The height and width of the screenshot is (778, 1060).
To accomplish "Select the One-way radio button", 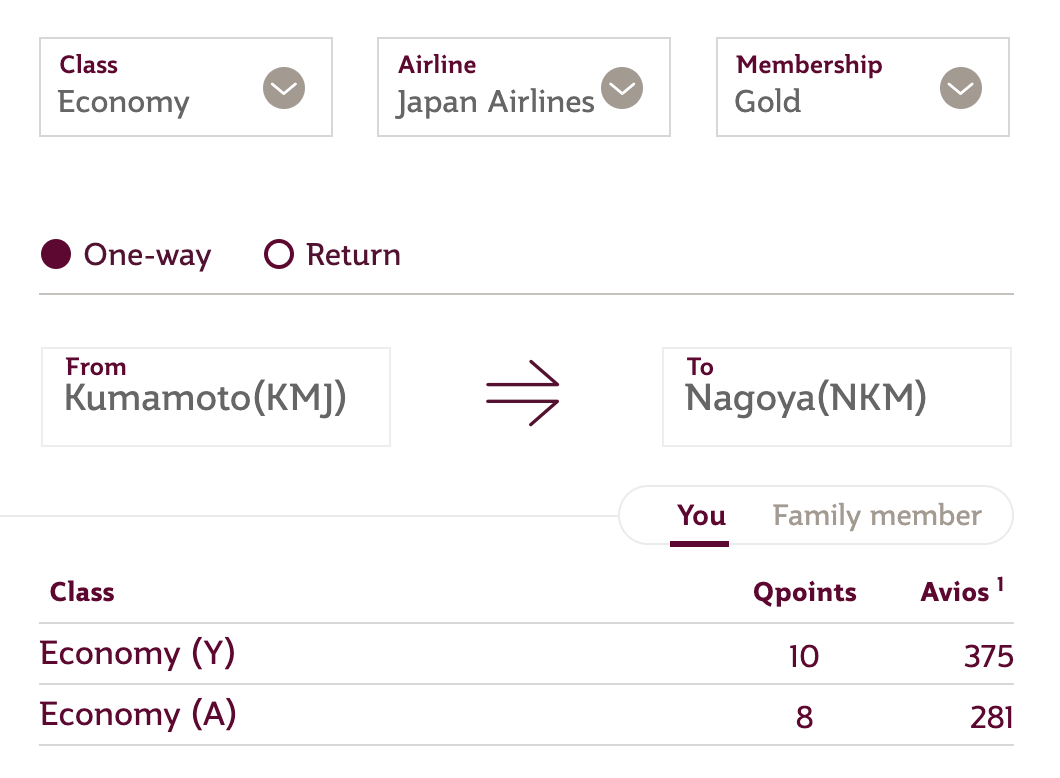I will point(56,255).
